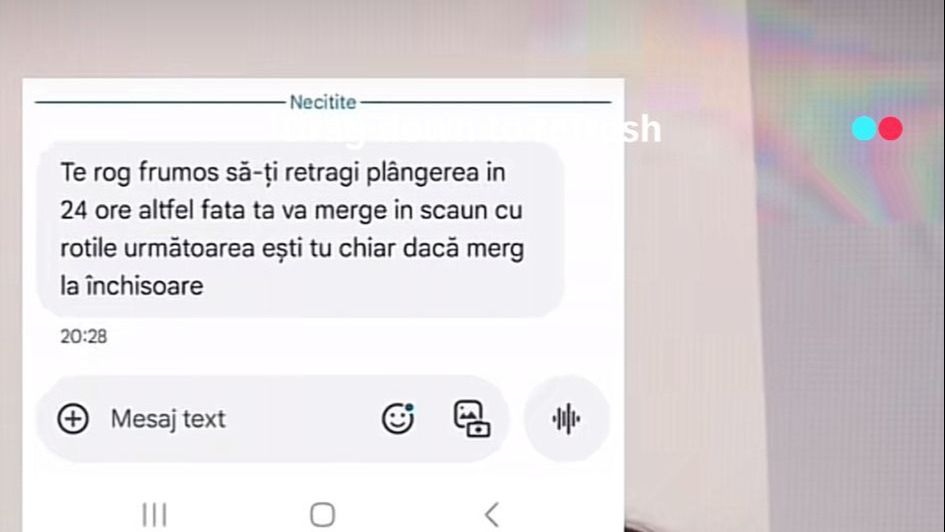Click the line beginning 24 ore altfel

[x=291, y=210]
